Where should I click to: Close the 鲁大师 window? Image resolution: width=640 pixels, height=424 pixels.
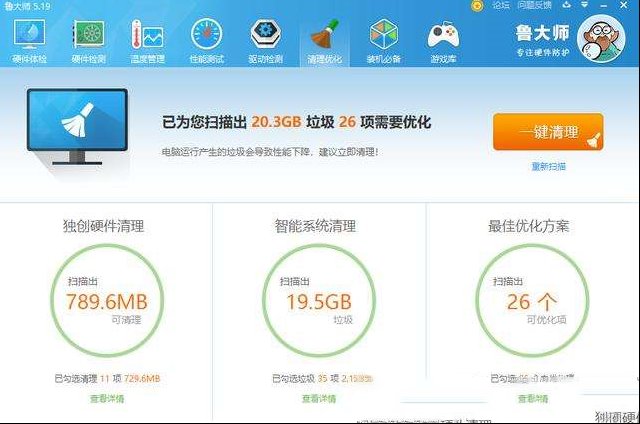624,5
